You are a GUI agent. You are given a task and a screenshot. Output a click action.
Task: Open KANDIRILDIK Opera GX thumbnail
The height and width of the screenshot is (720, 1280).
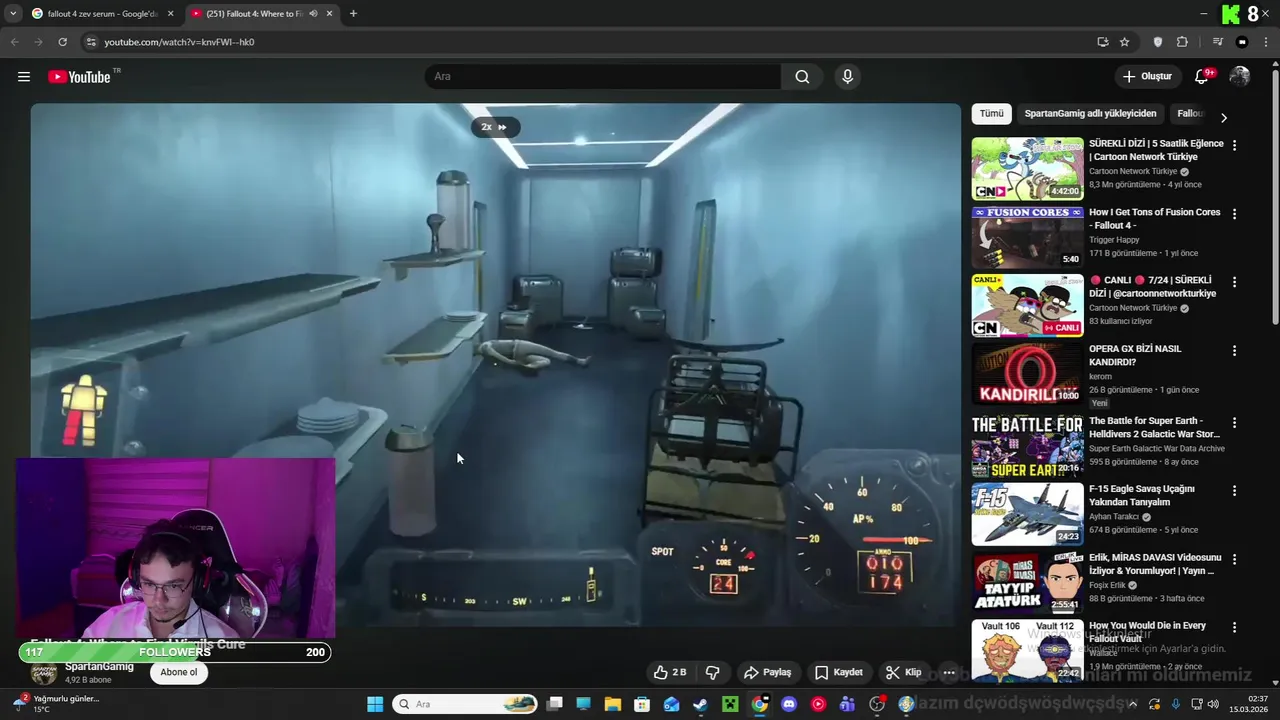[1027, 374]
